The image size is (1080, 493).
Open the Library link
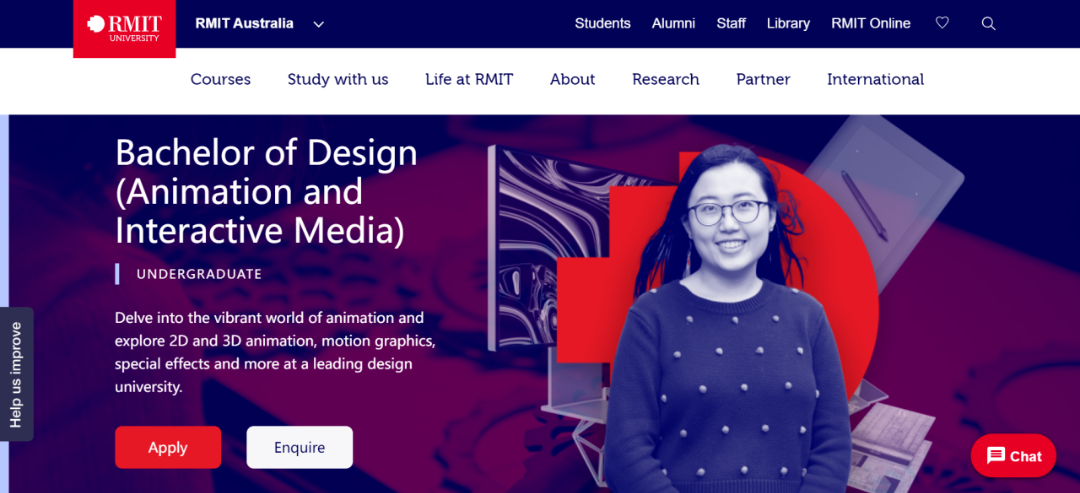click(x=788, y=23)
